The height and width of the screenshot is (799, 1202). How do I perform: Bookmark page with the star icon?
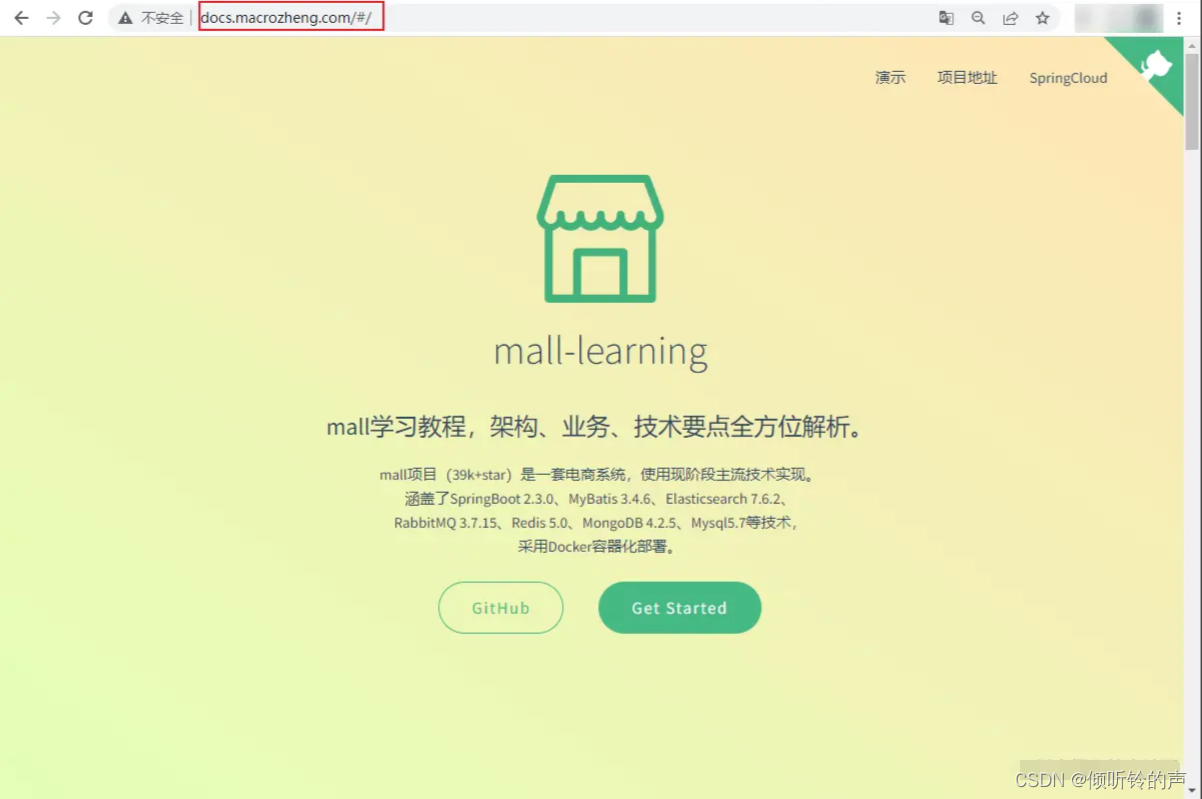pyautogui.click(x=1042, y=18)
